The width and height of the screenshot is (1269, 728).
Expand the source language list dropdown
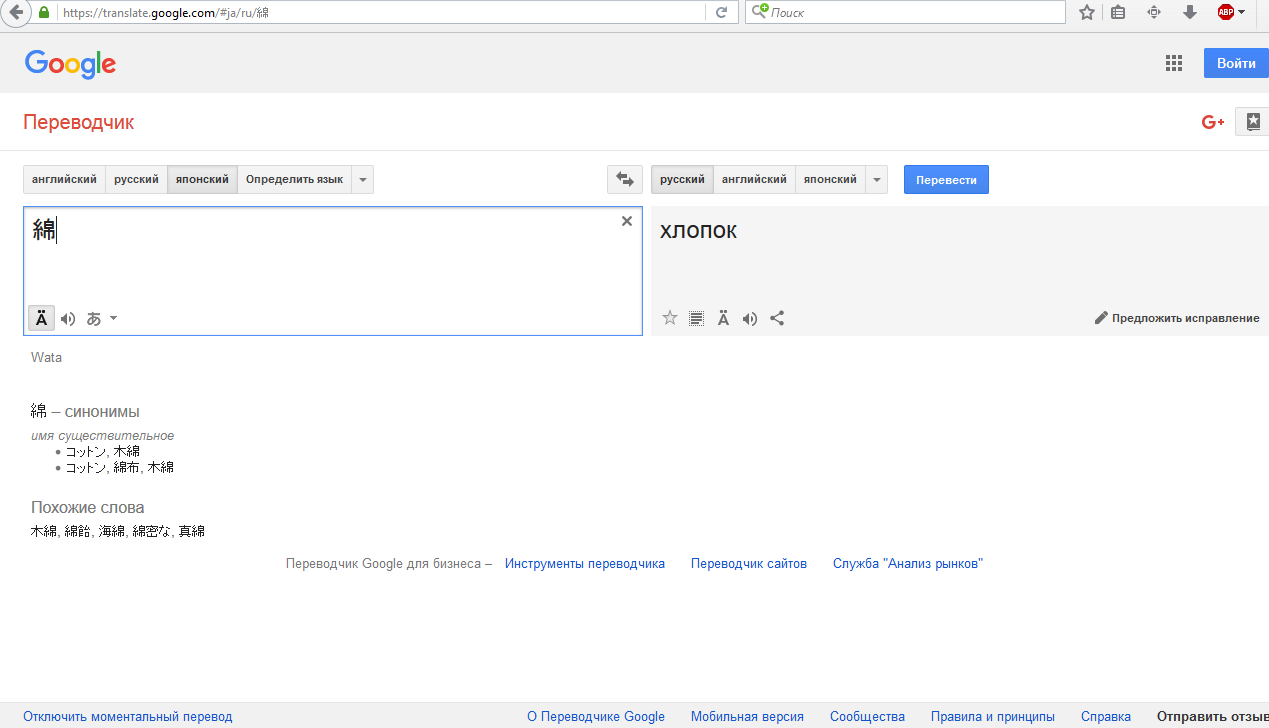[363, 180]
